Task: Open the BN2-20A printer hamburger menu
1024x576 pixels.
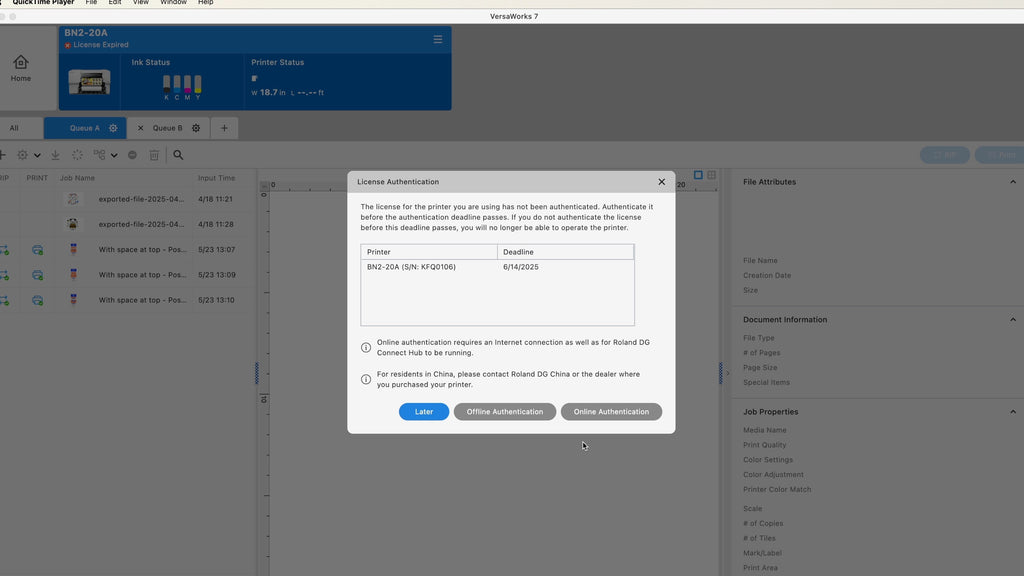Action: click(438, 39)
